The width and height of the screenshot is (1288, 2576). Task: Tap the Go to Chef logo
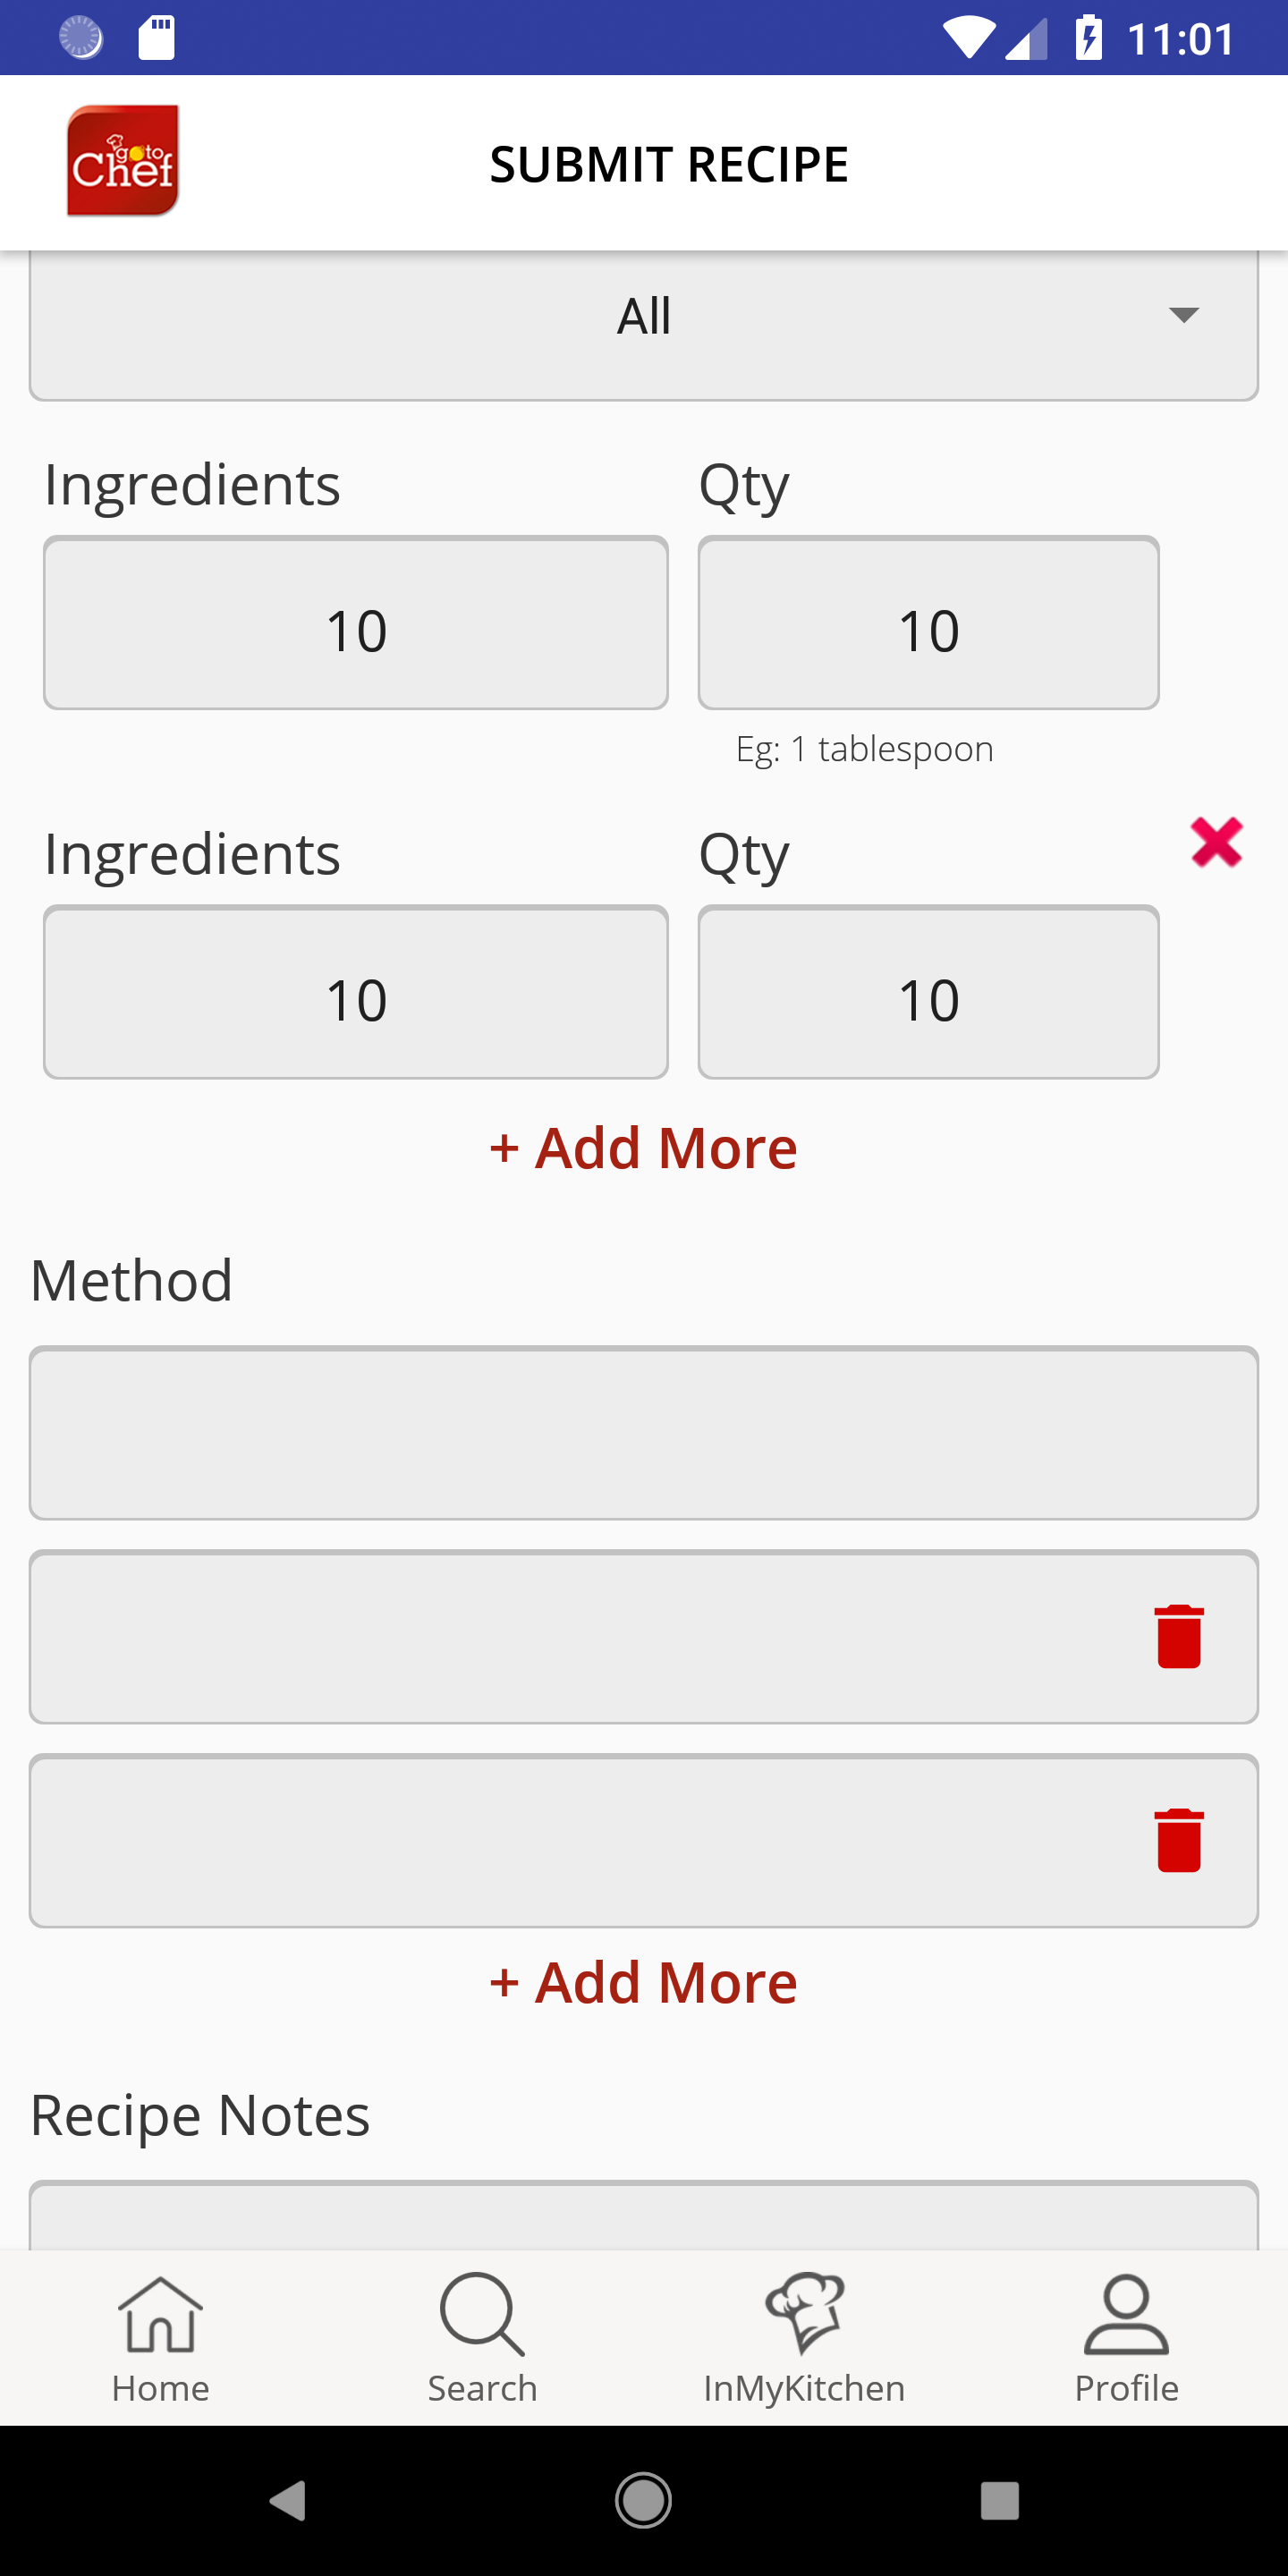pyautogui.click(x=122, y=161)
